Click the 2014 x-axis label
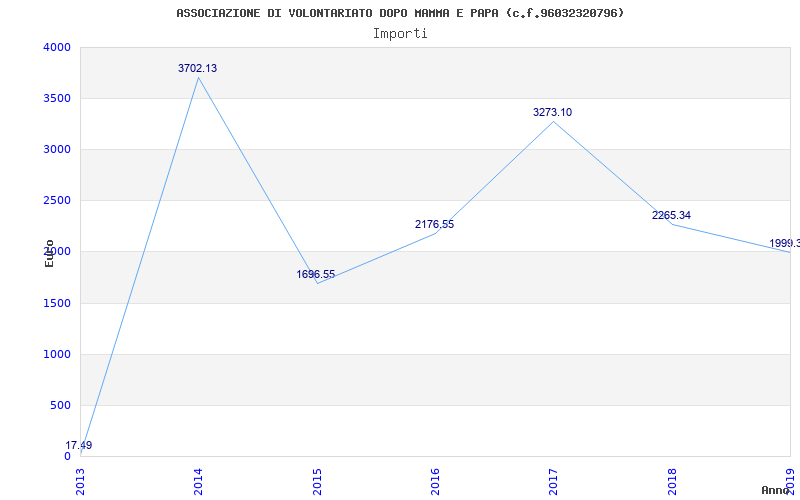Screen dimensions: 800x500 tap(198, 482)
